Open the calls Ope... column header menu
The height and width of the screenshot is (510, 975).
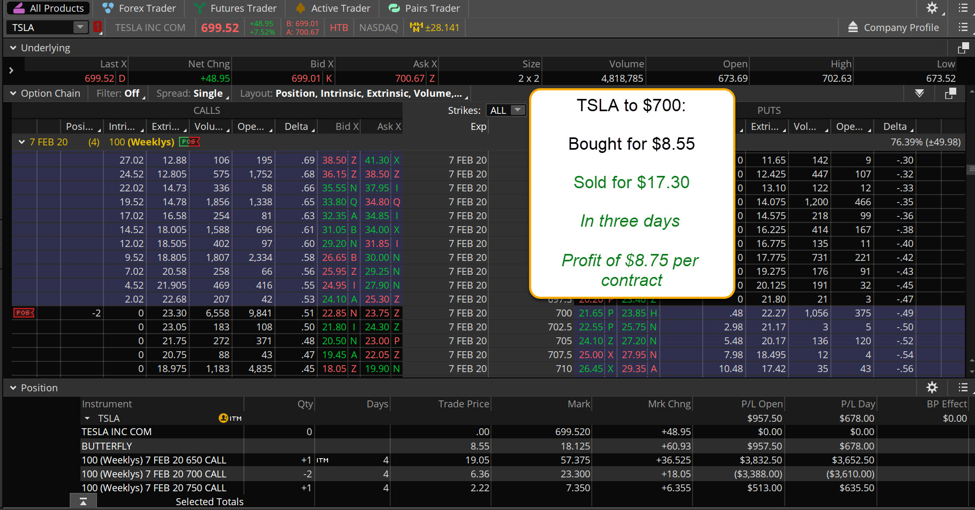coord(254,126)
